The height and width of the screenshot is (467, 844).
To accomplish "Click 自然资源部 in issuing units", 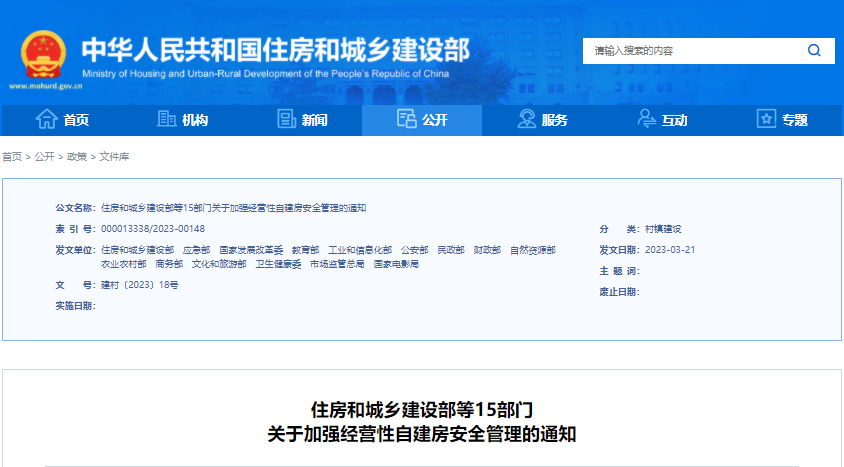I will [533, 250].
